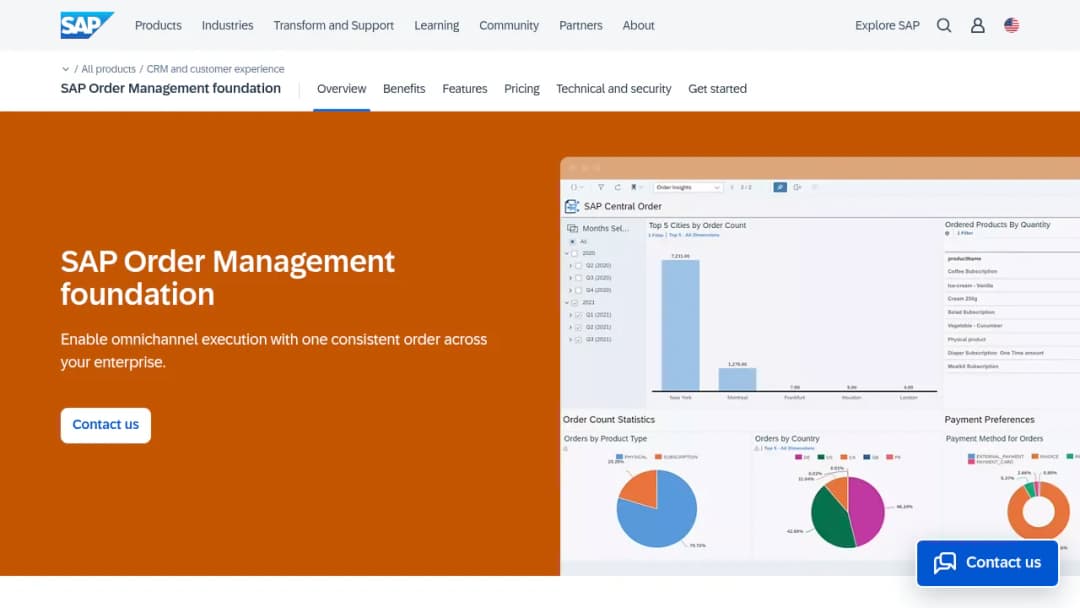Click 'Order Count Statistics' heading
The image size is (1080, 608).
click(x=609, y=419)
